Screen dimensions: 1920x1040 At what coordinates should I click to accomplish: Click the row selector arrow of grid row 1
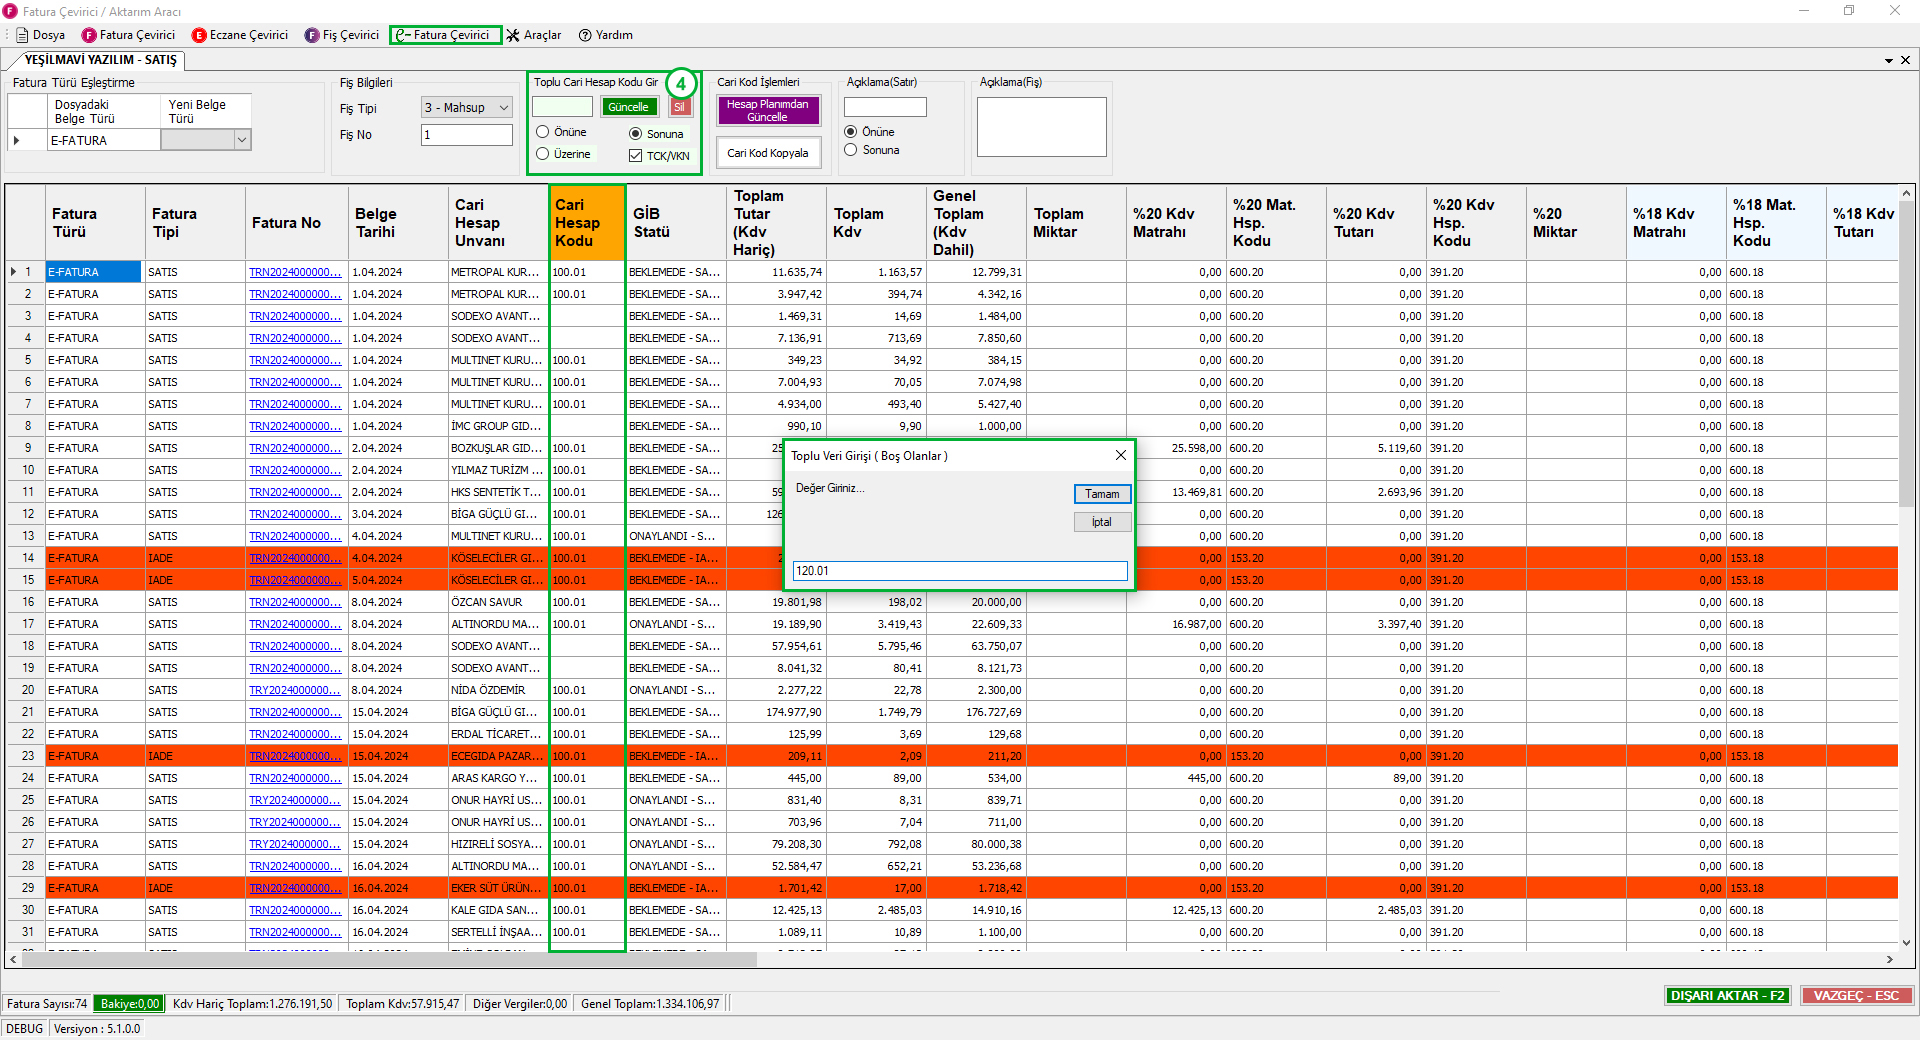tap(13, 272)
